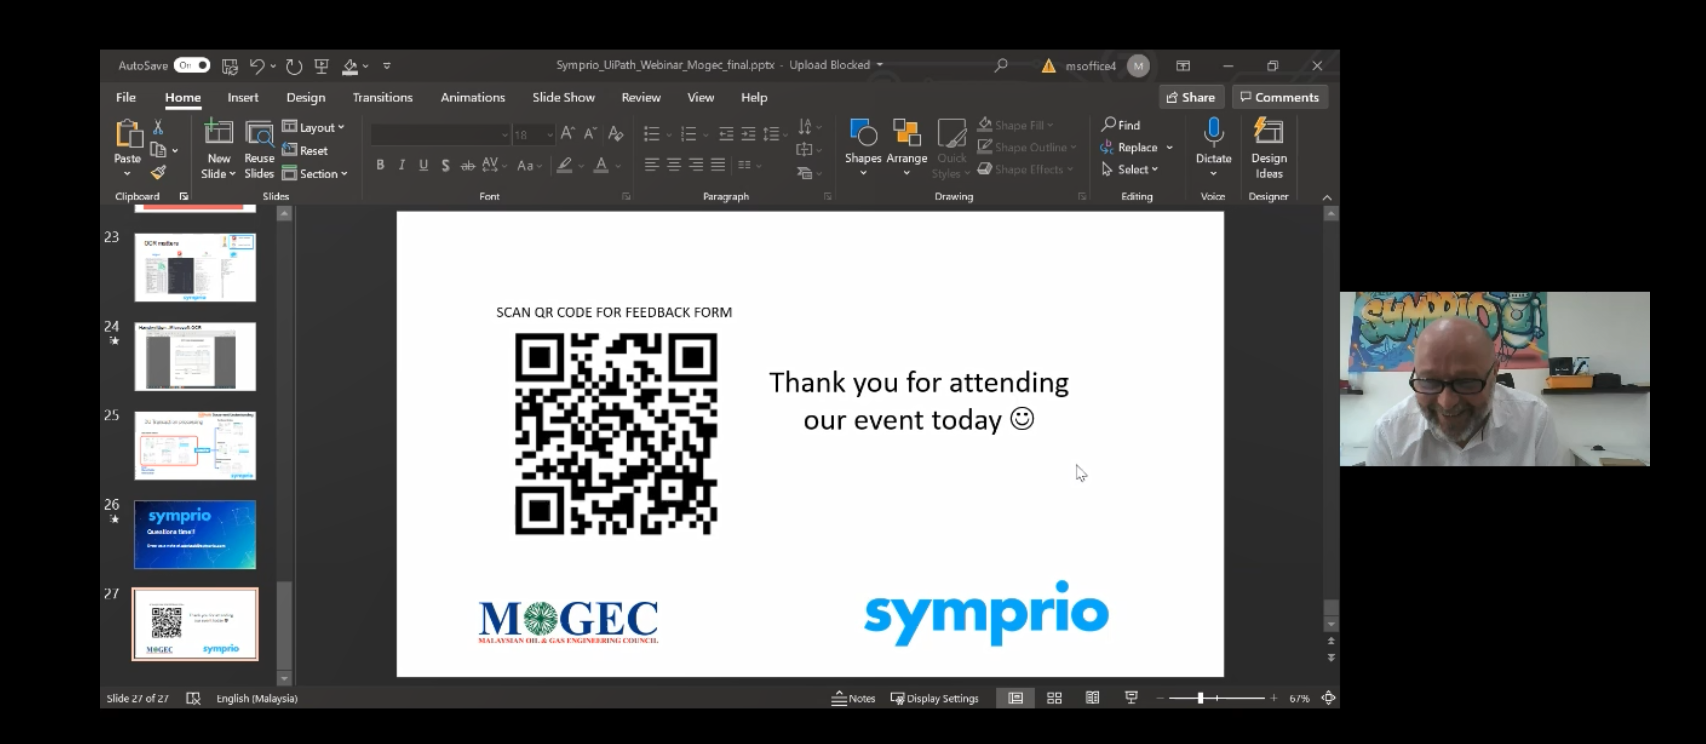Select slide 23 thumbnail
Image resolution: width=1706 pixels, height=744 pixels.
click(195, 267)
